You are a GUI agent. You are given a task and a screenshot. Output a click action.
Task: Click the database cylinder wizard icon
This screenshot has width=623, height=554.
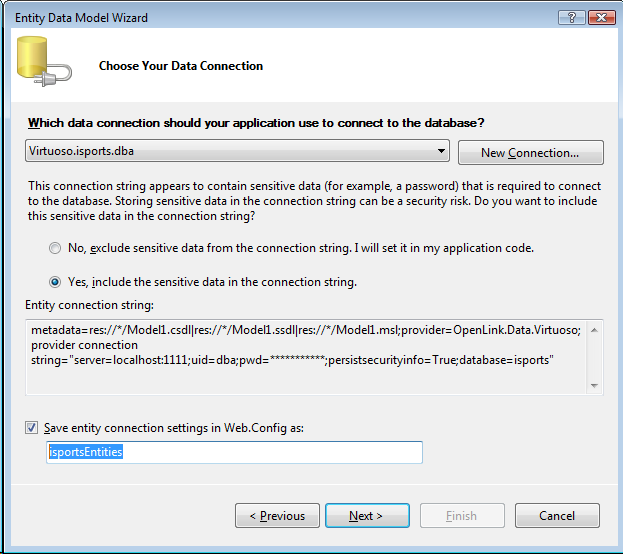pos(39,67)
